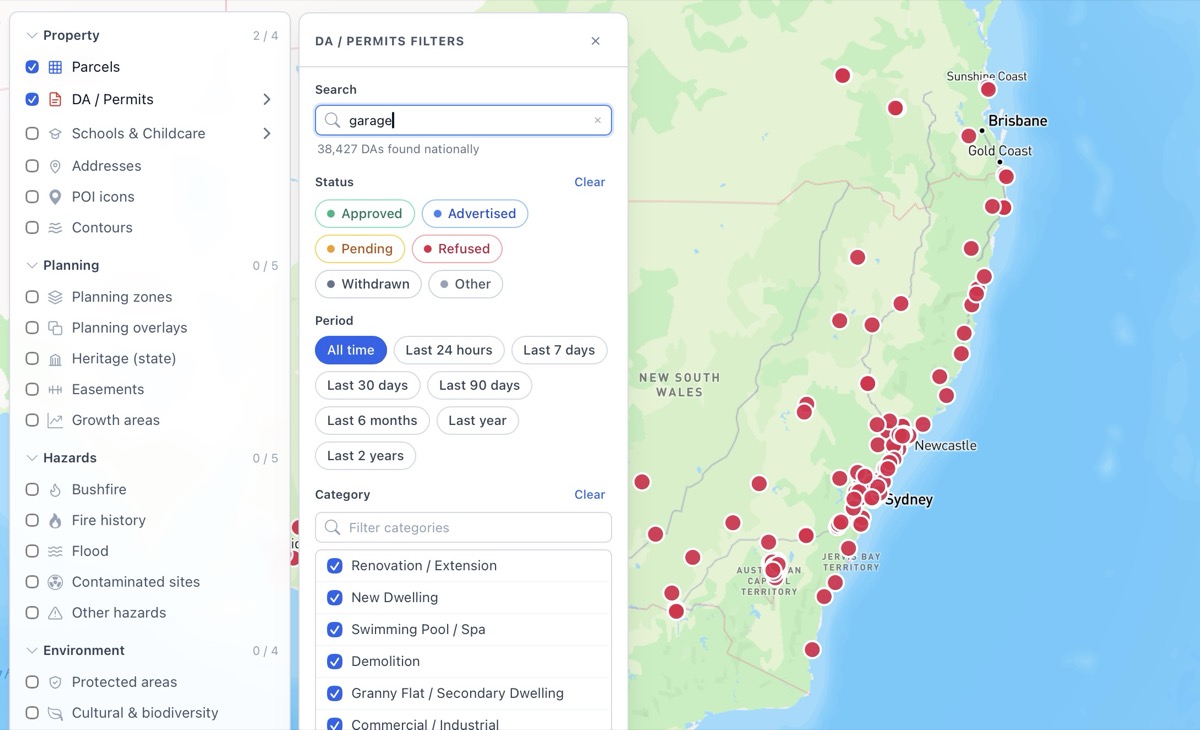Uncheck the Parcels layer checkbox
Image resolution: width=1200 pixels, height=730 pixels.
32,67
